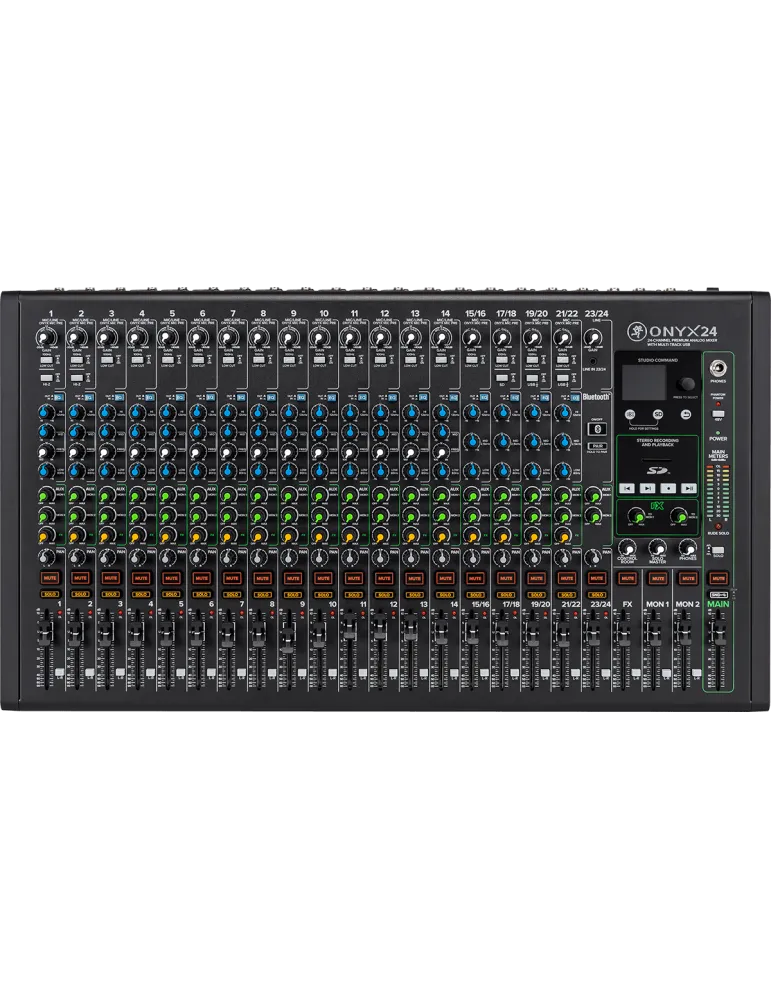Select channel 3 mid FREQ white knob
Viewport: 771px width, 1000px height.
105,452
